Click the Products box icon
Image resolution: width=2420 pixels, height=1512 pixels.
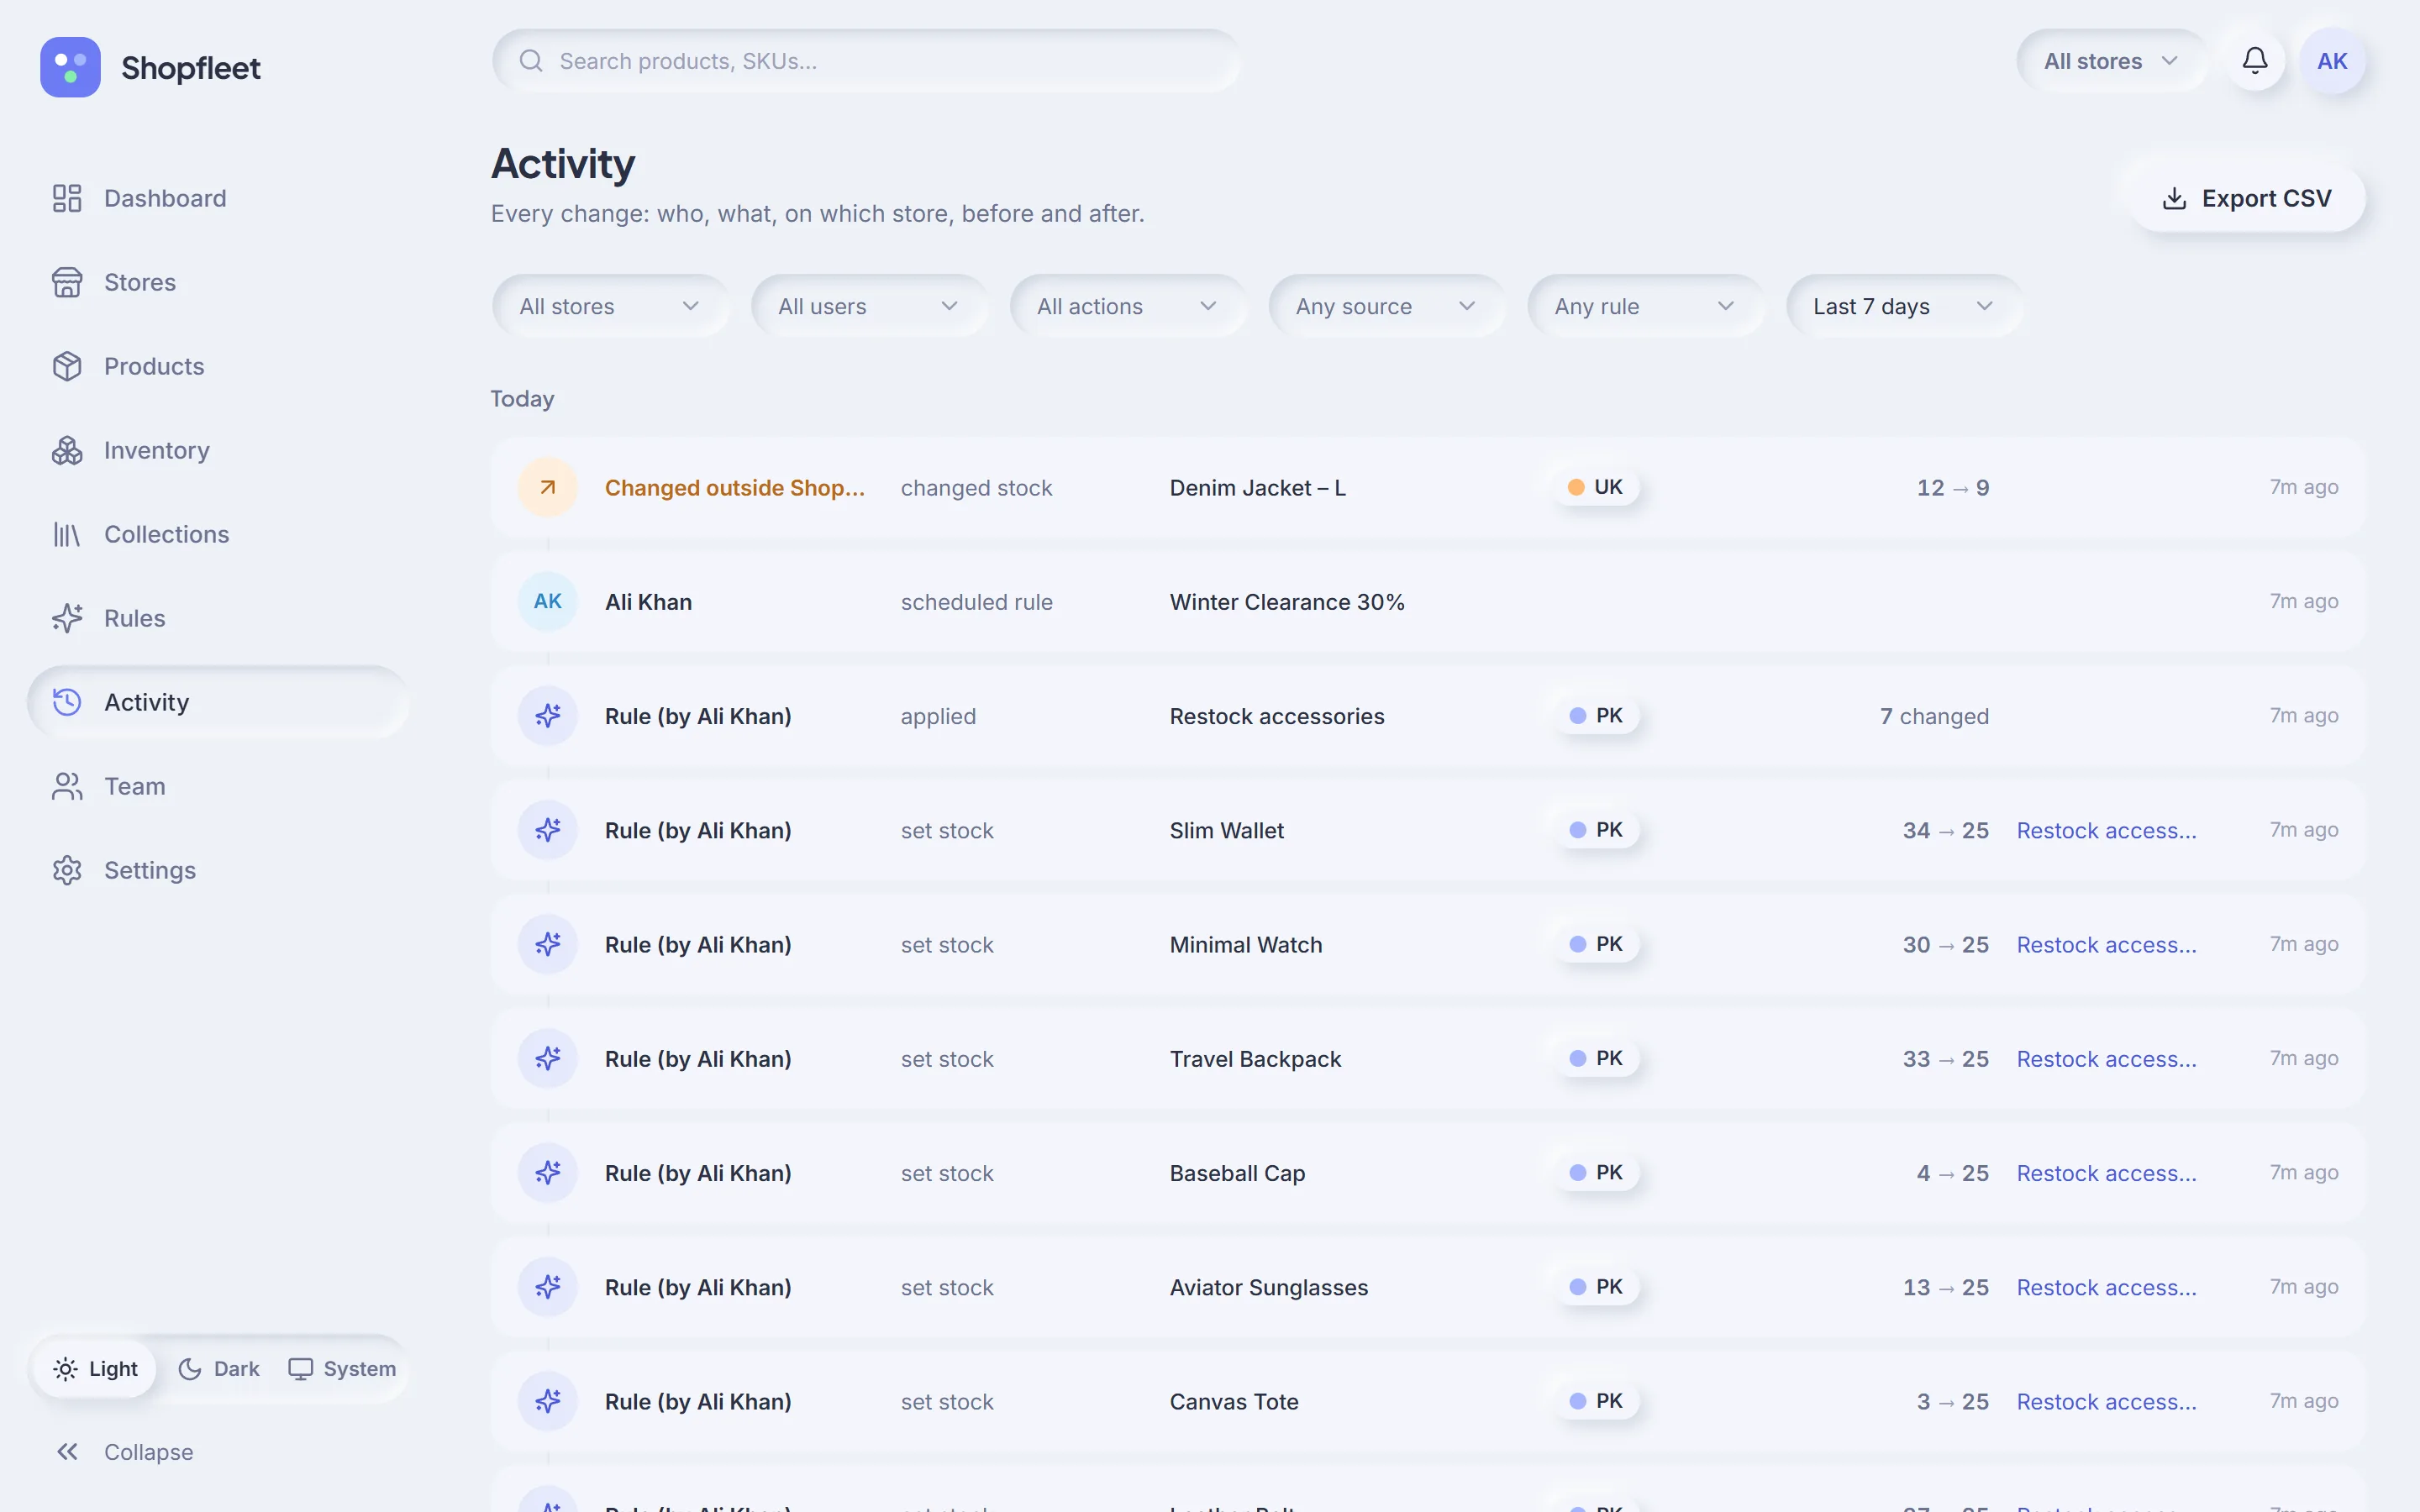click(67, 366)
